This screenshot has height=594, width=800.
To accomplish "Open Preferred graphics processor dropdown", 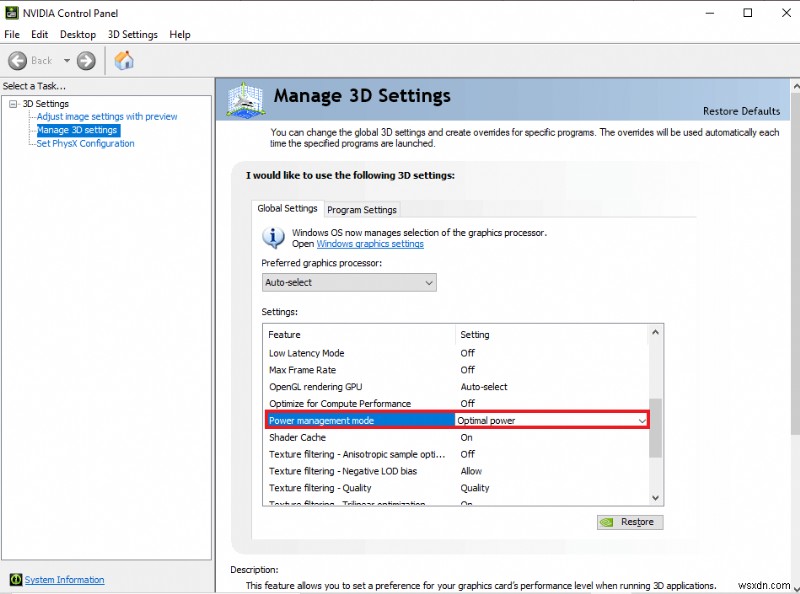I will tap(349, 283).
